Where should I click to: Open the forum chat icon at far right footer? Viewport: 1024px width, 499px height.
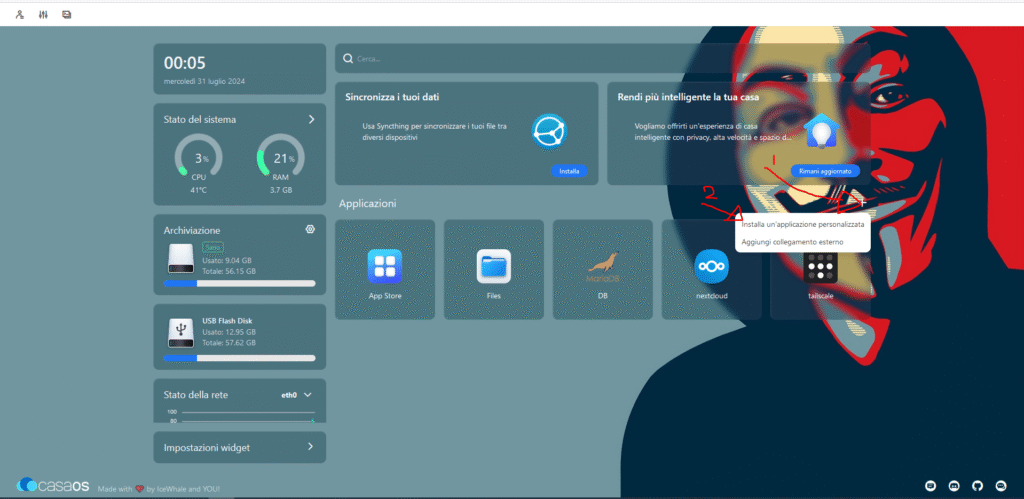pyautogui.click(x=1001, y=486)
